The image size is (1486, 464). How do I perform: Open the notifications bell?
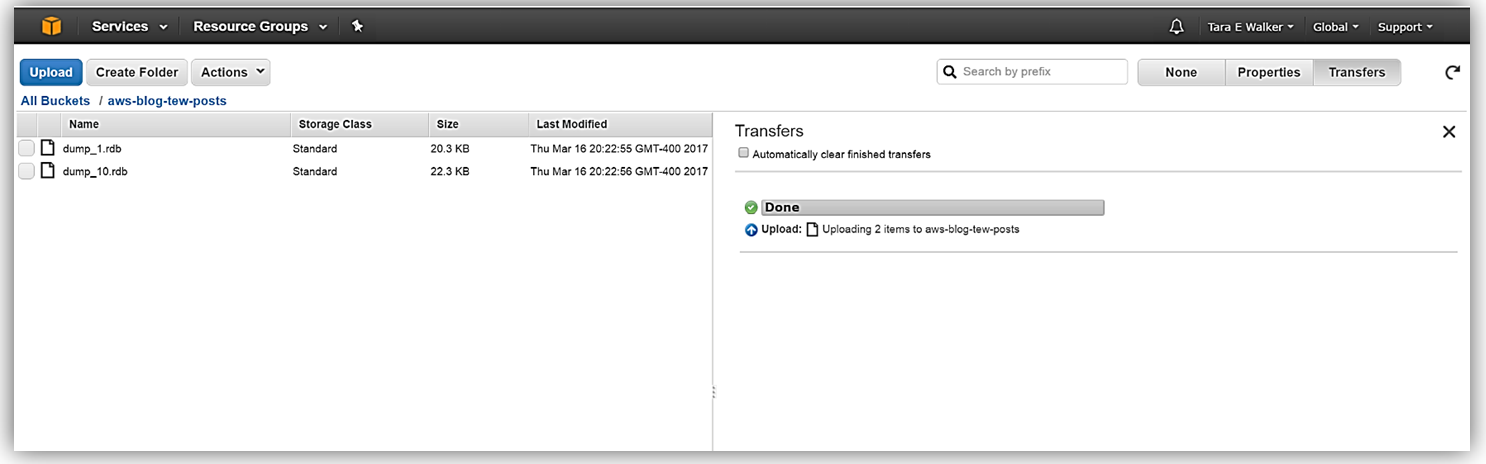(1176, 27)
